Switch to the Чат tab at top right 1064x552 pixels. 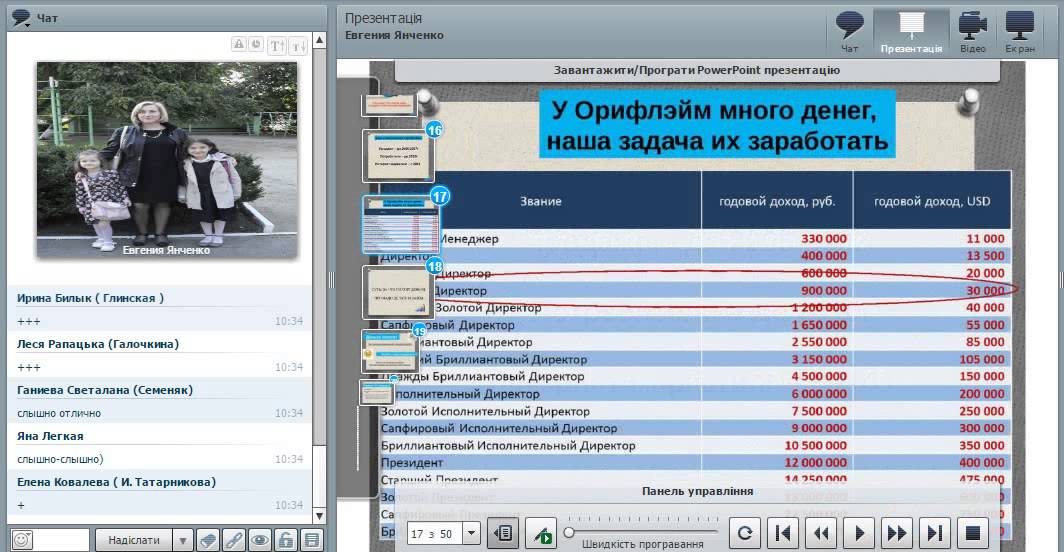(850, 32)
